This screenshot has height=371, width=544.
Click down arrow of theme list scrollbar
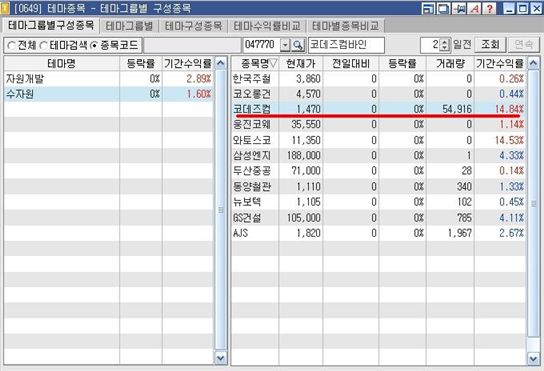click(221, 357)
